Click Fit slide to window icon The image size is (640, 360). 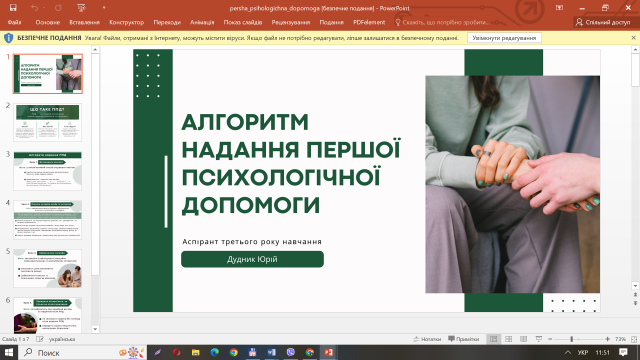pyautogui.click(x=634, y=339)
